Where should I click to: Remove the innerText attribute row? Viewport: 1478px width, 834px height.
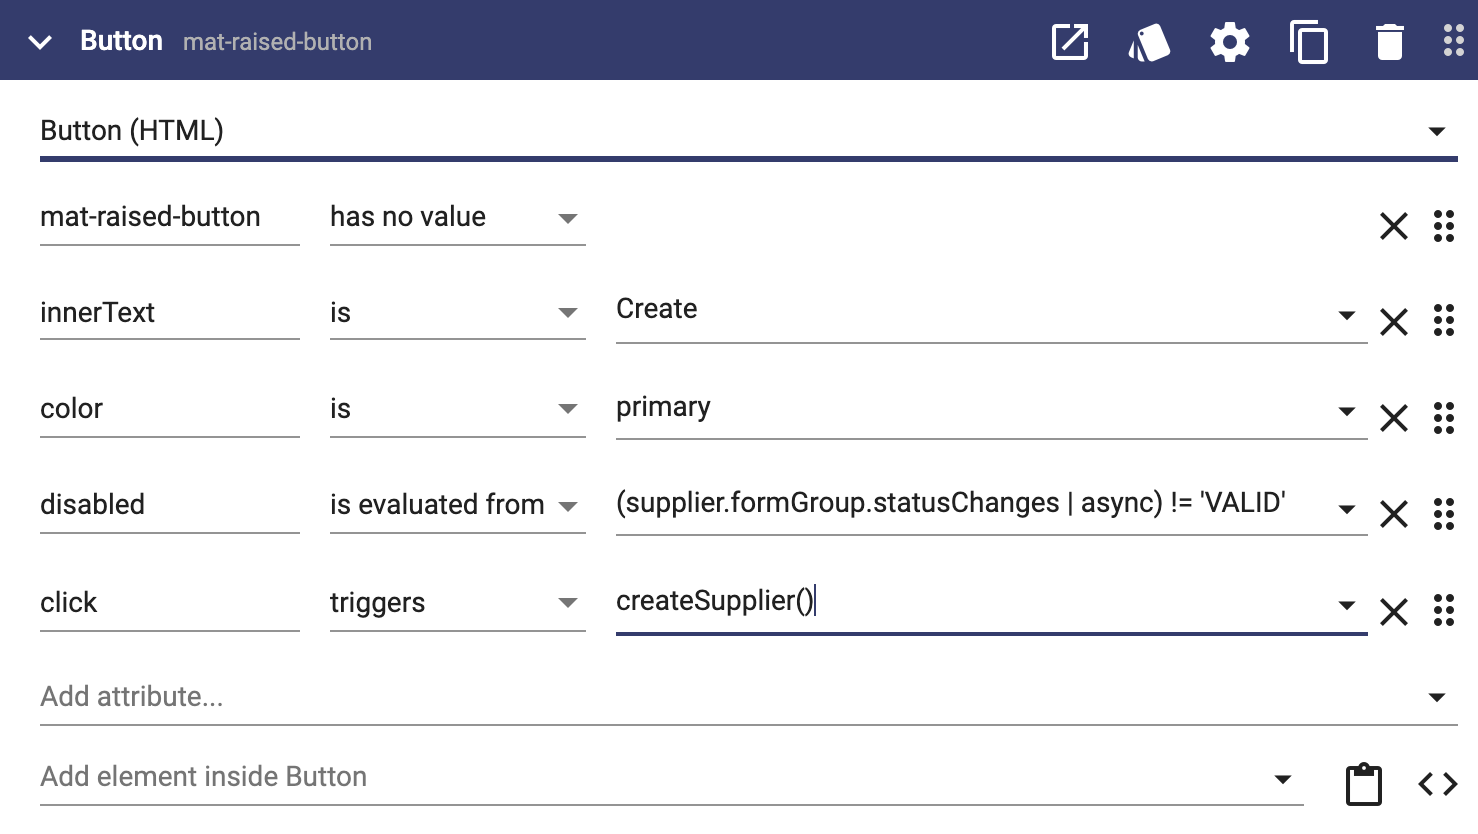(x=1394, y=322)
